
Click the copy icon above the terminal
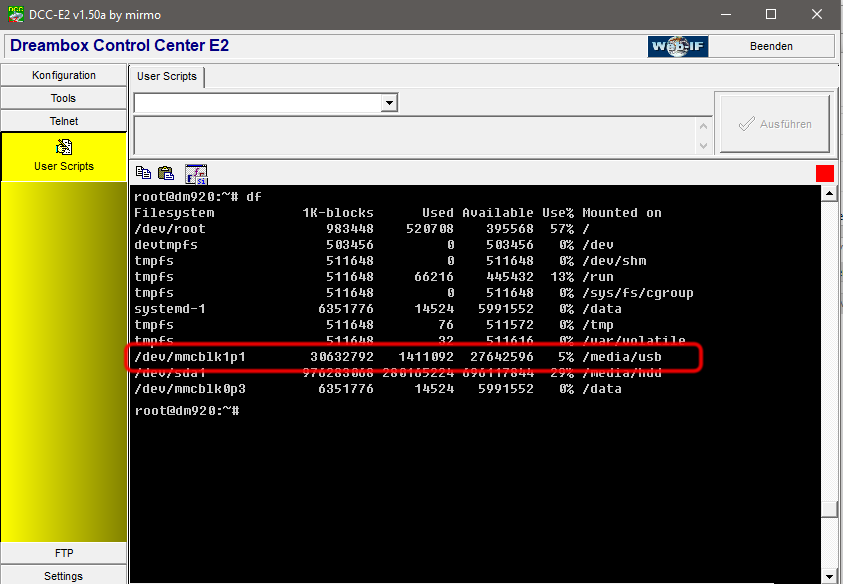pyautogui.click(x=143, y=173)
